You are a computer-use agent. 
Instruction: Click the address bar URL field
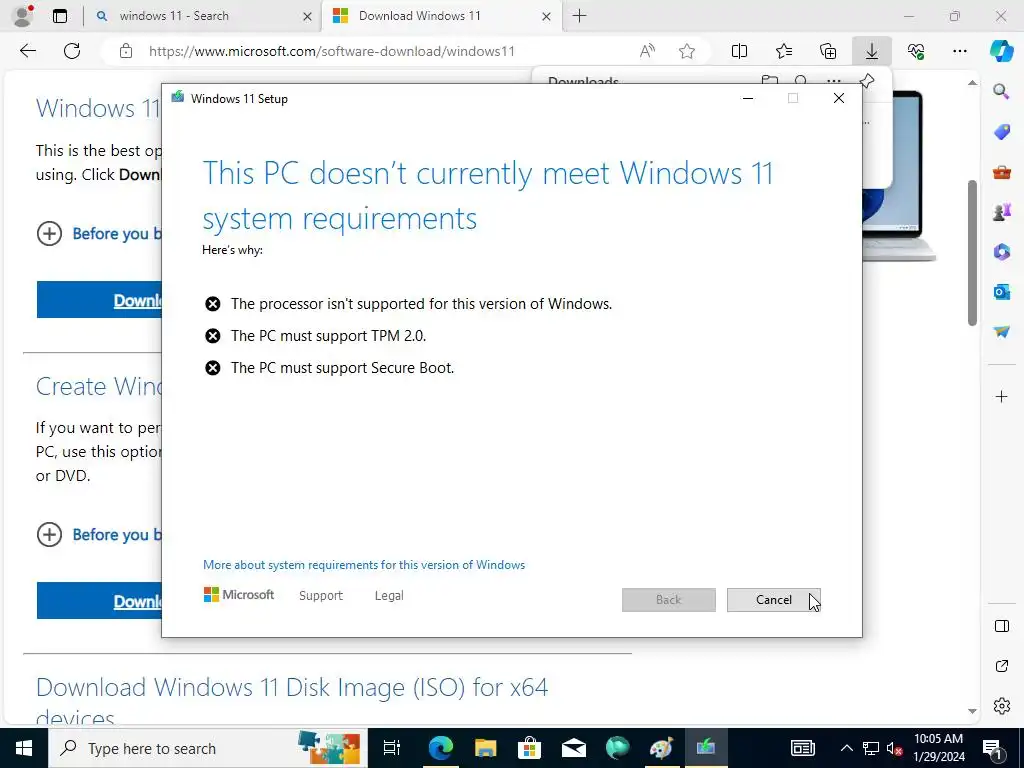click(332, 51)
